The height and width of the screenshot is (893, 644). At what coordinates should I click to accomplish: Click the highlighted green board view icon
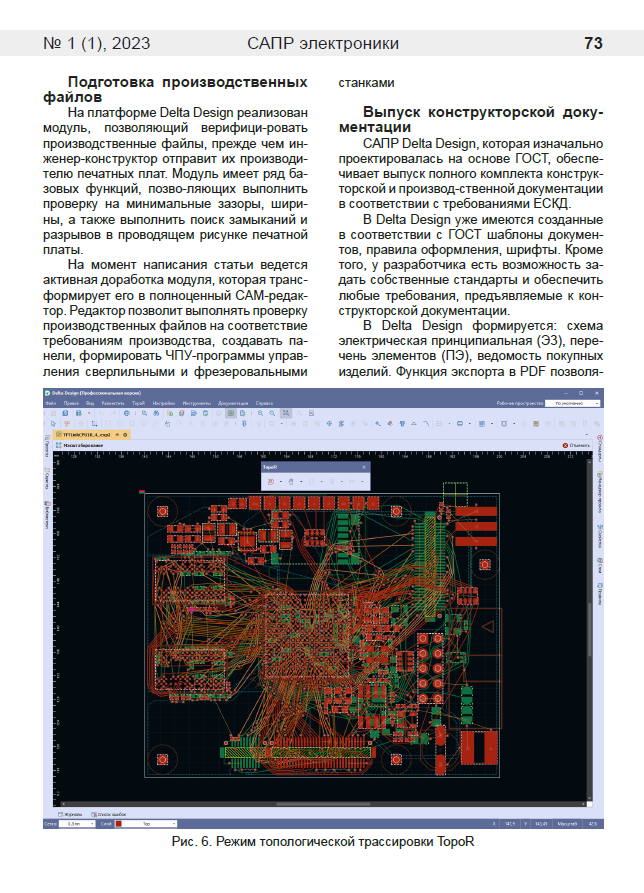(231, 413)
